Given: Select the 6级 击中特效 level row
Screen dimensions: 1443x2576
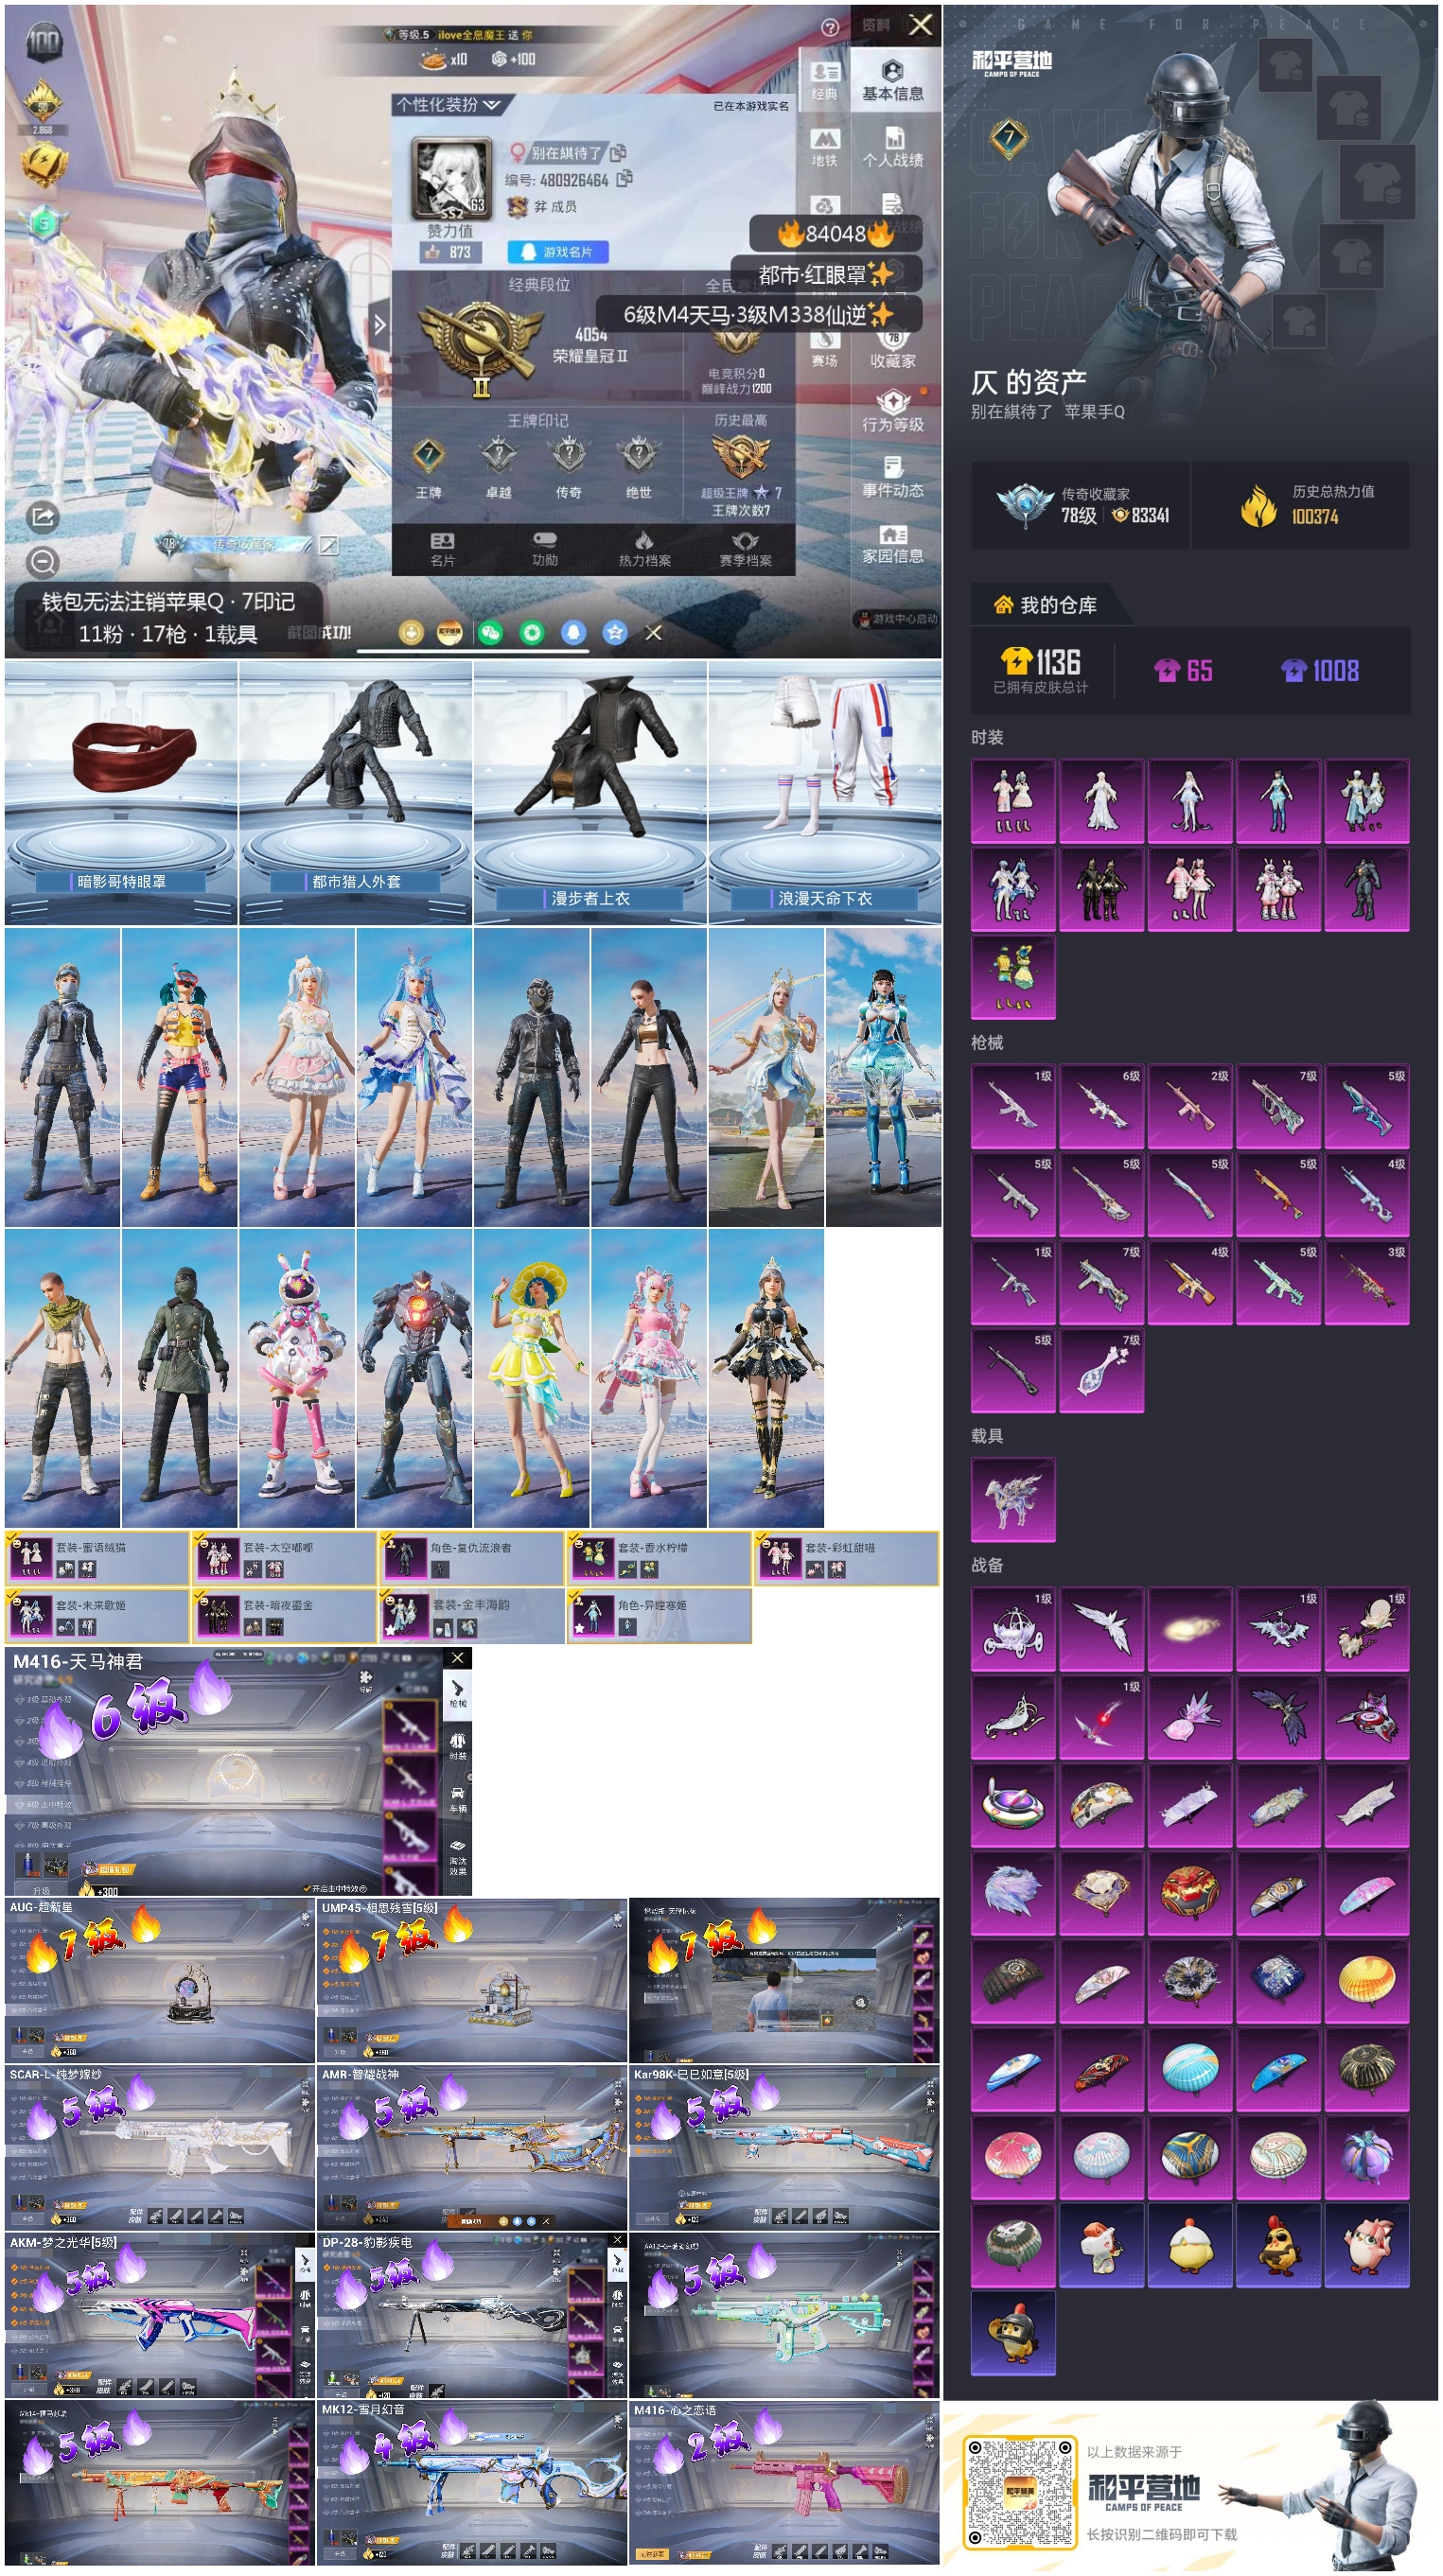Looking at the screenshot, I should pos(48,1804).
